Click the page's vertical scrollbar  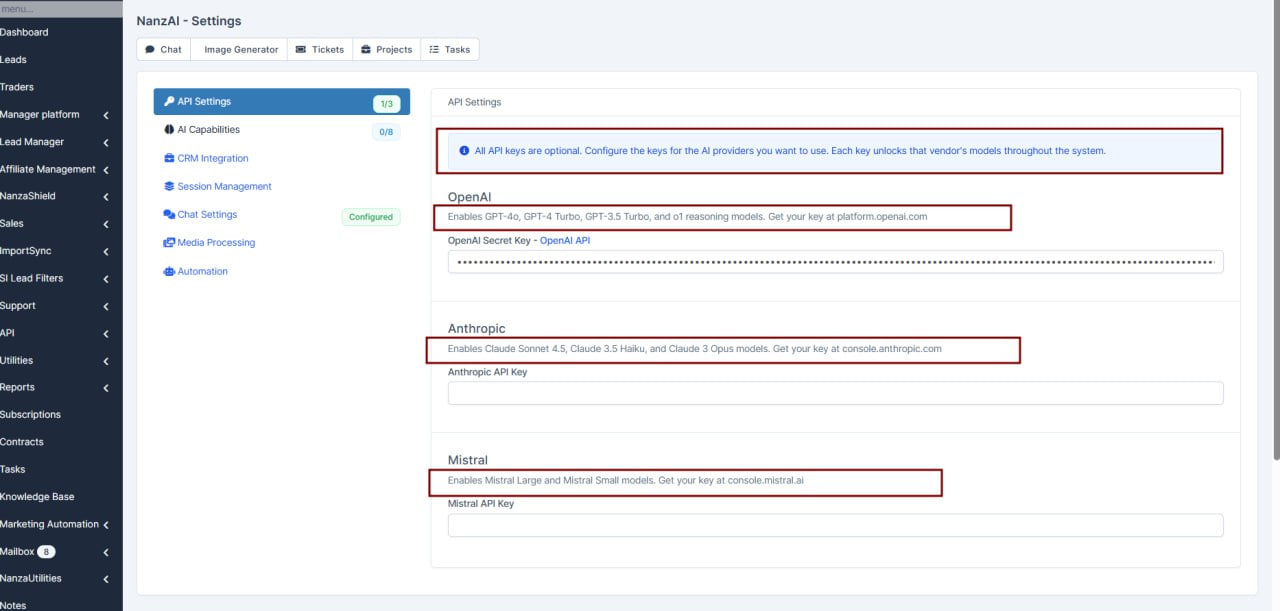(1274, 230)
